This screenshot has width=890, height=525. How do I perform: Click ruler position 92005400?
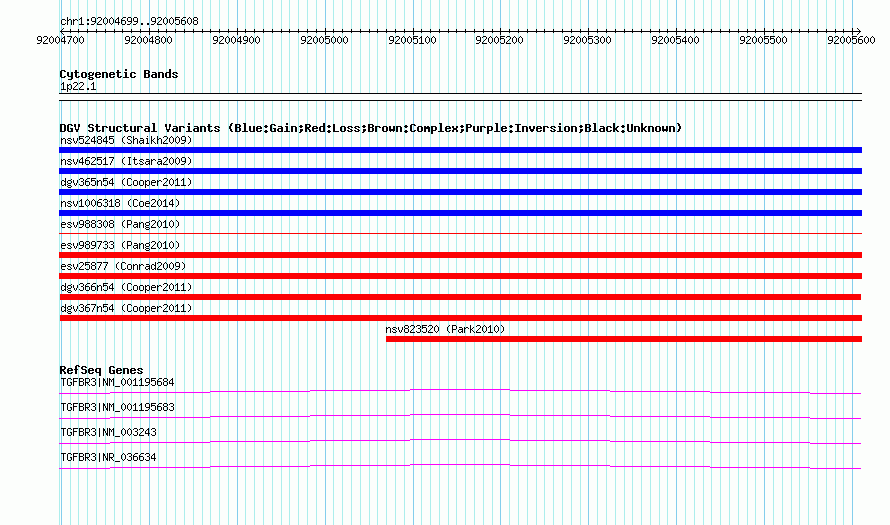tap(675, 40)
